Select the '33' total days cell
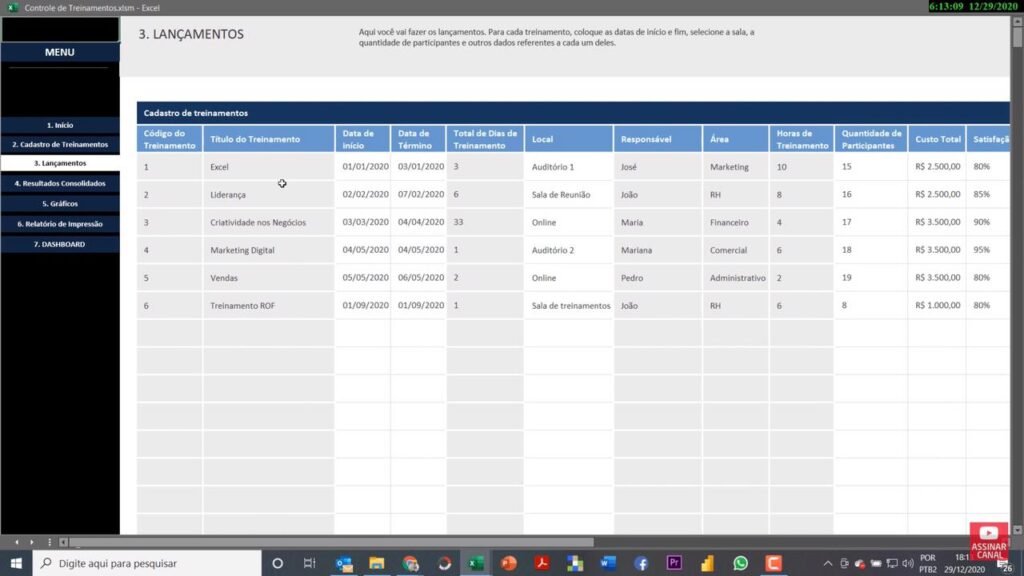 click(485, 223)
